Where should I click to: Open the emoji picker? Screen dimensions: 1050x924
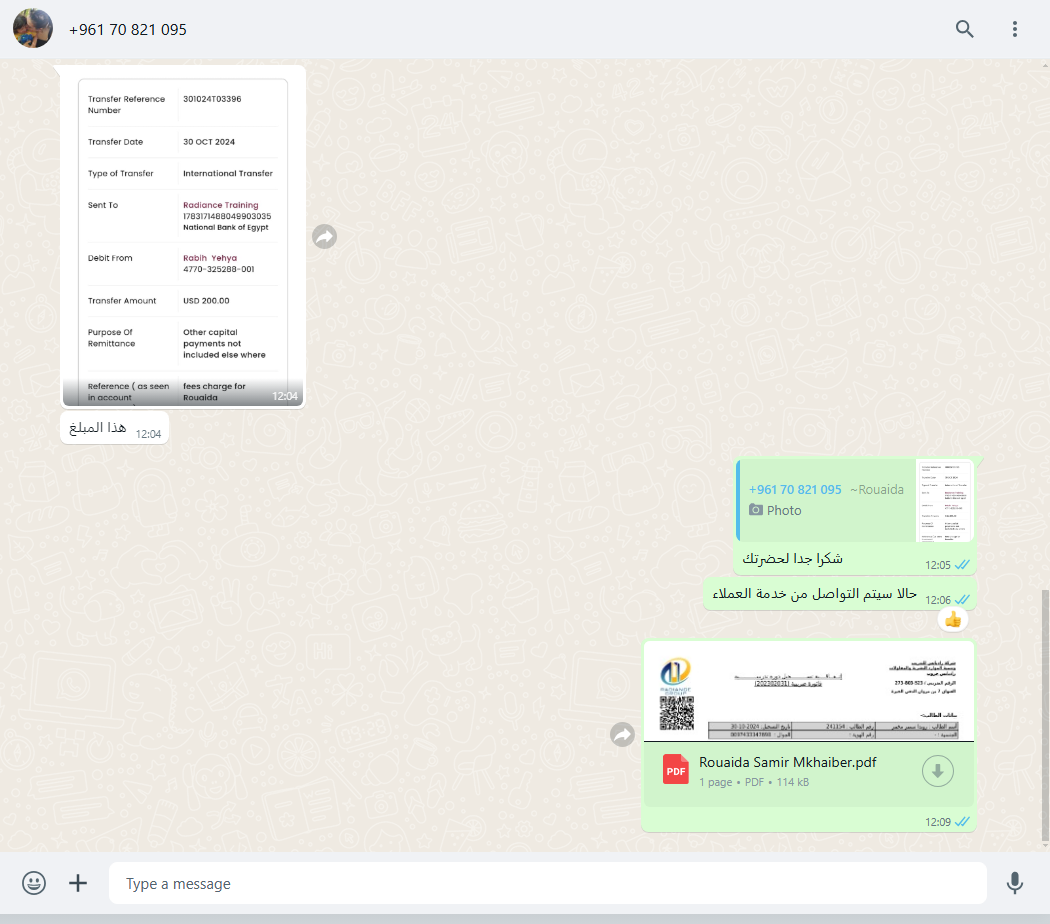[x=33, y=883]
